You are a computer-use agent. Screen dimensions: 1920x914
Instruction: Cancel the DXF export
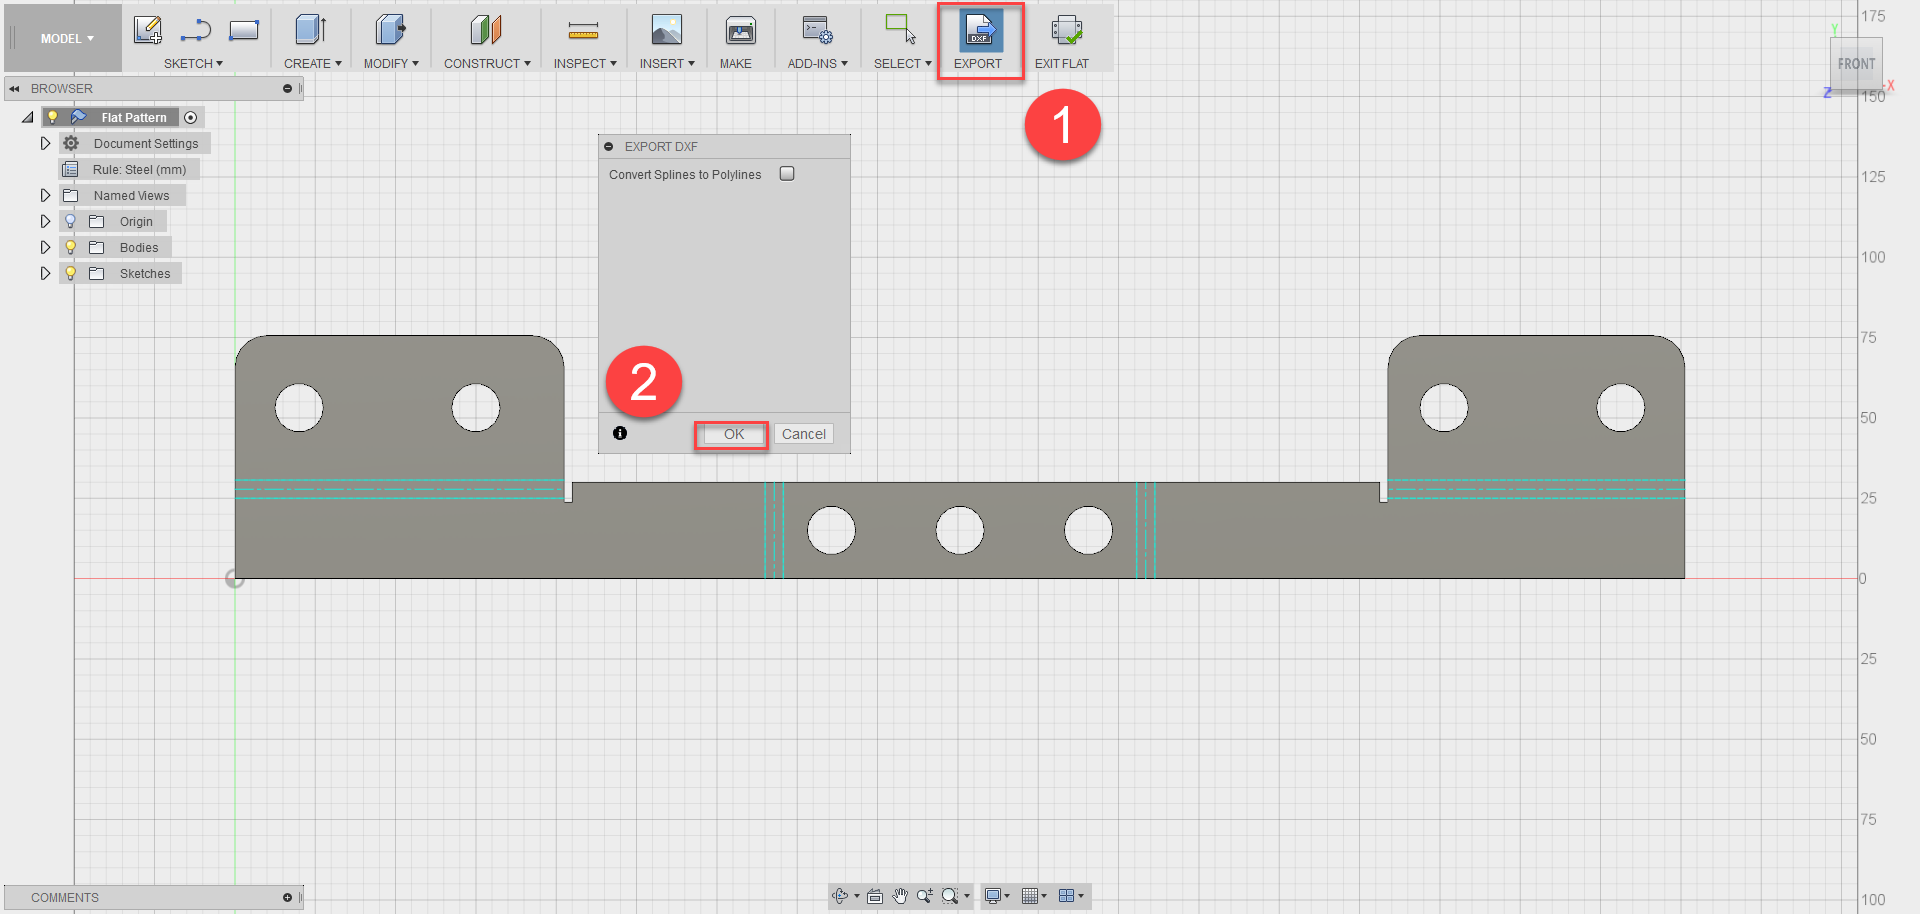(803, 433)
